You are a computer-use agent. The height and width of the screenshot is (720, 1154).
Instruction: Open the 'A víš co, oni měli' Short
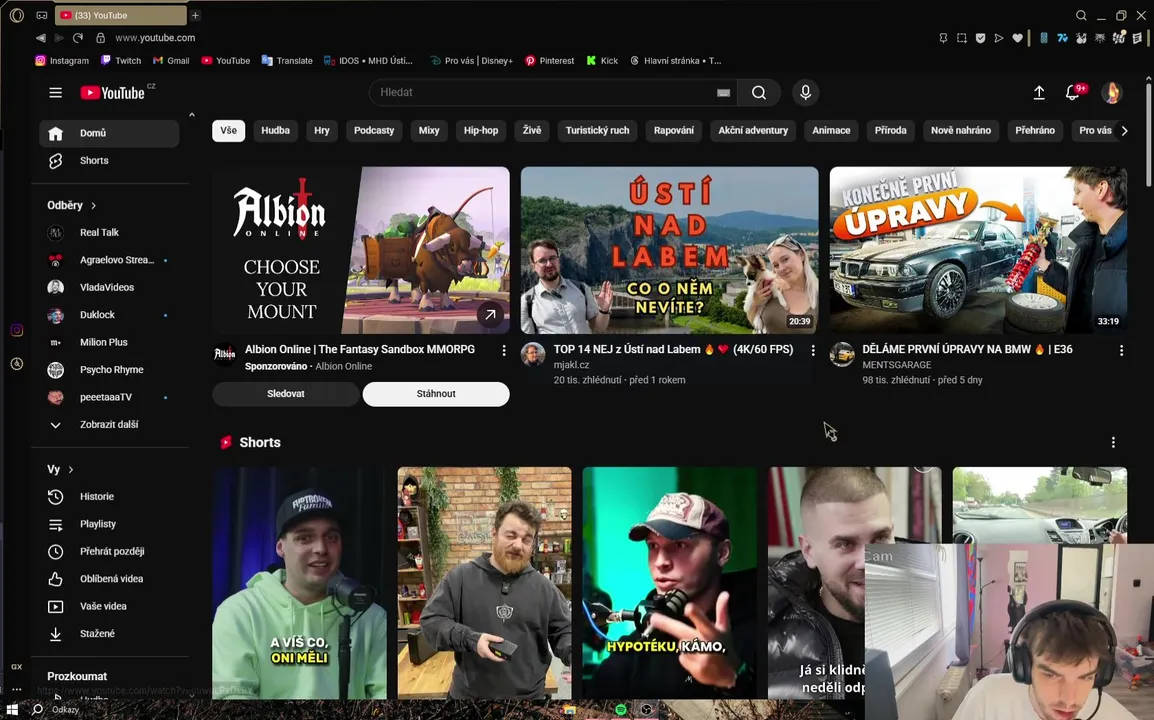tap(300, 583)
